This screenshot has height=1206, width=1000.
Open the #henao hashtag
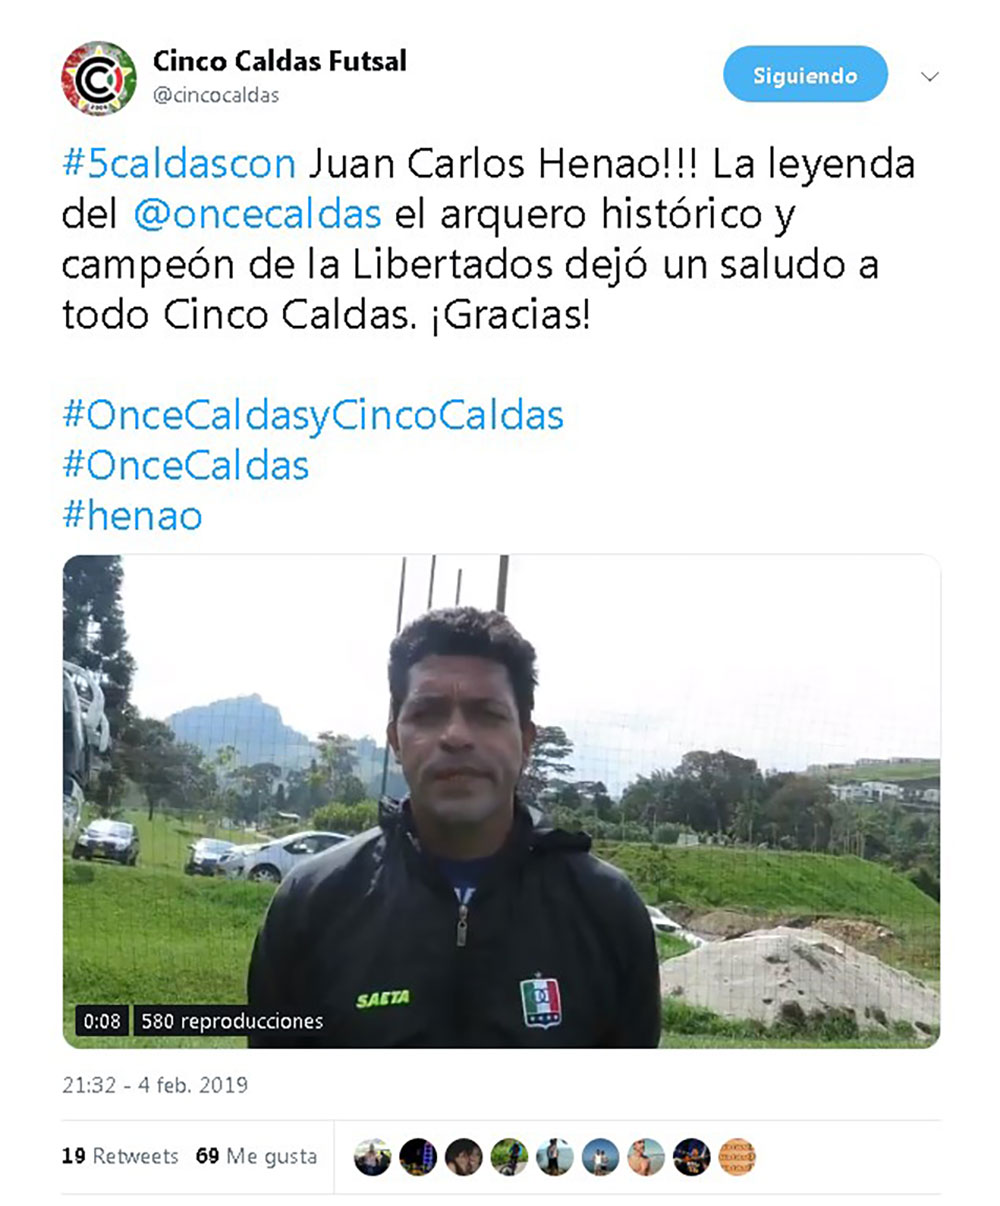pos(132,516)
